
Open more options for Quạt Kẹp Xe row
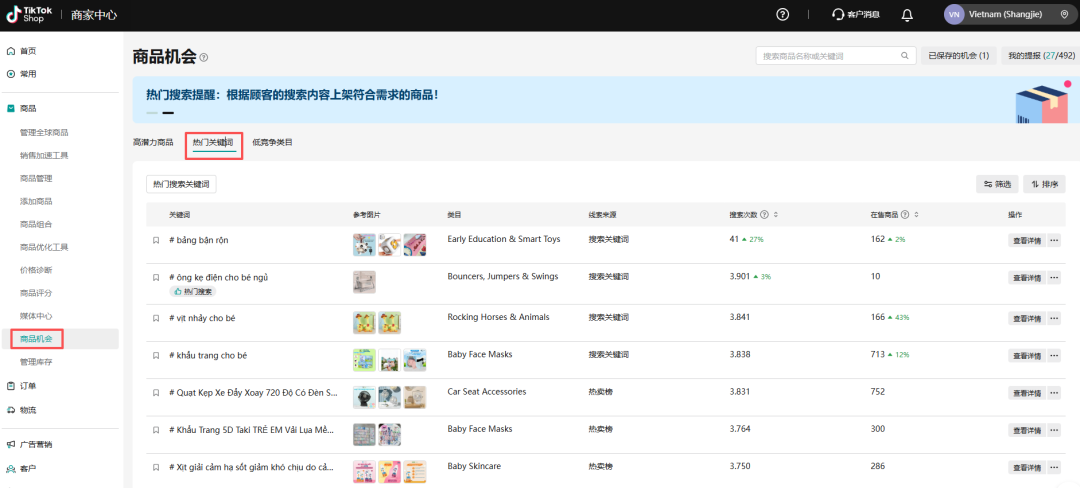click(1054, 392)
